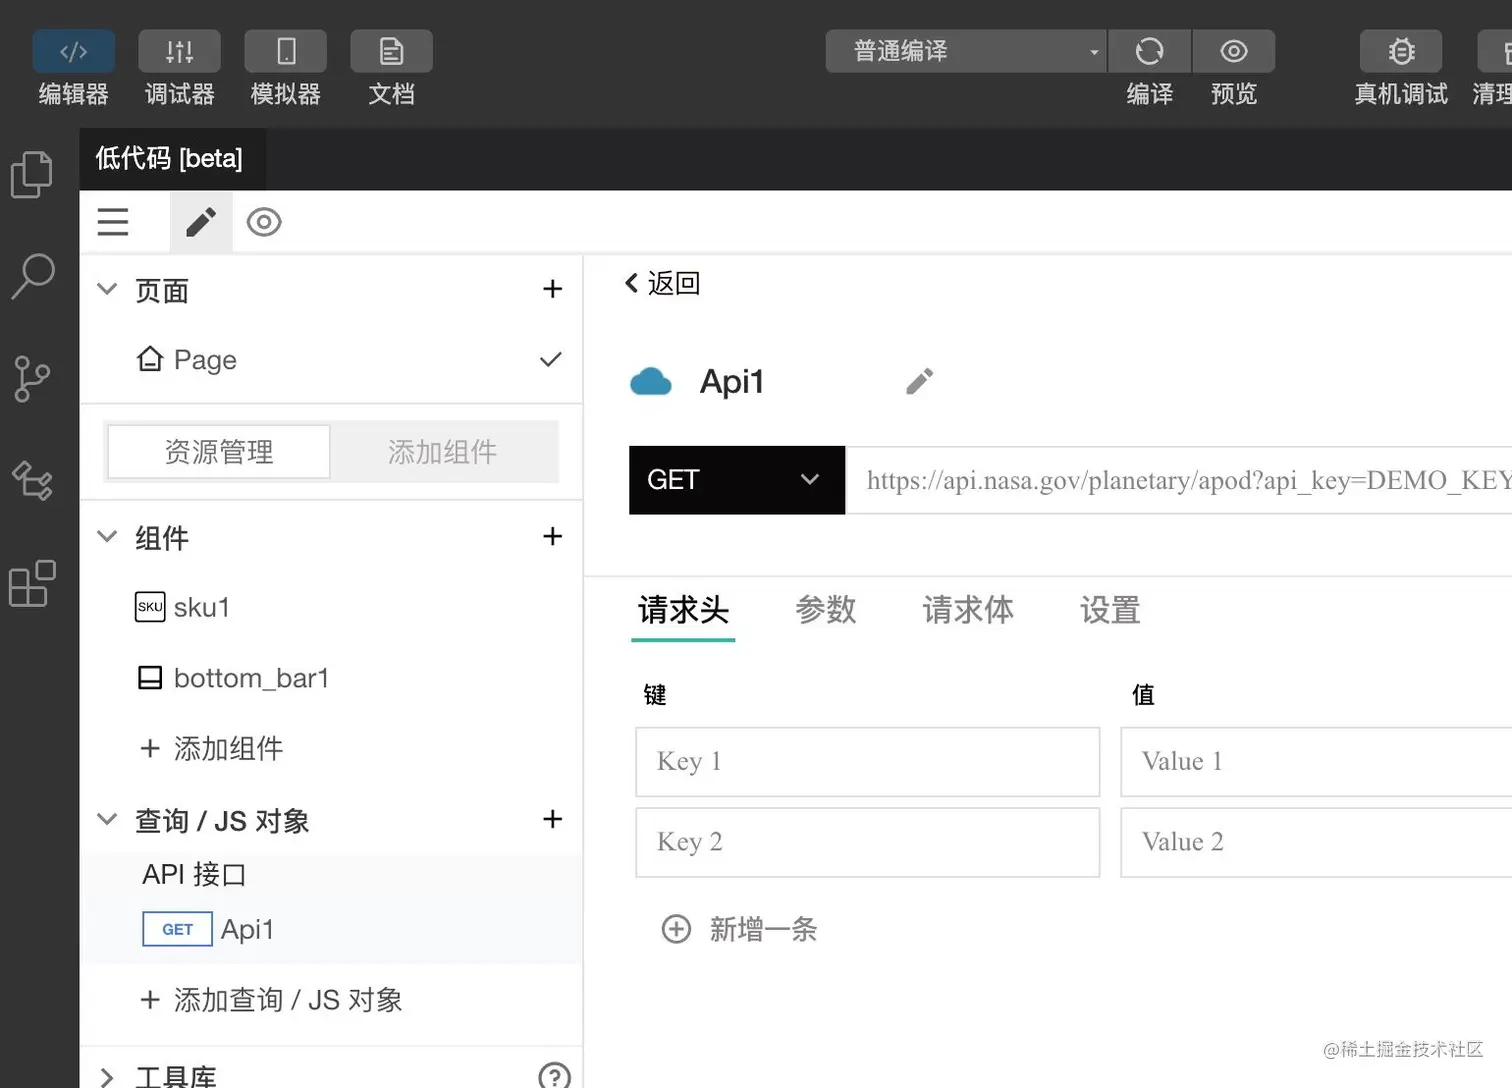1512x1088 pixels.
Task: Click the Key 1 input field
Action: (x=867, y=761)
